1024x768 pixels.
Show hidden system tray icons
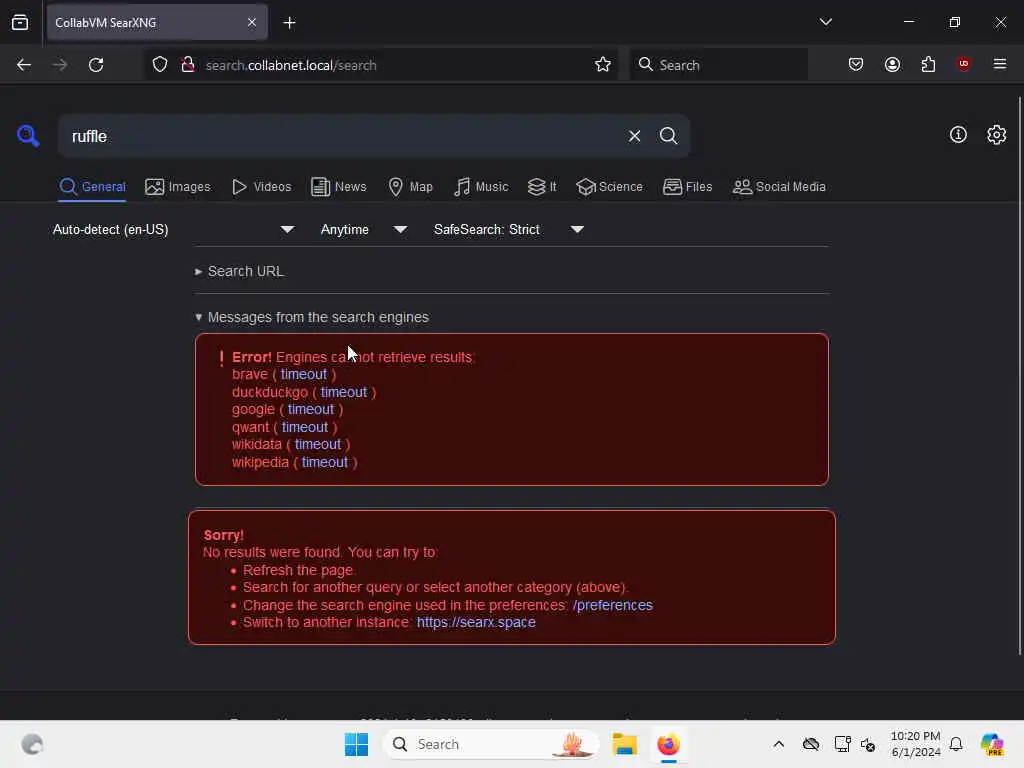pyautogui.click(x=778, y=744)
